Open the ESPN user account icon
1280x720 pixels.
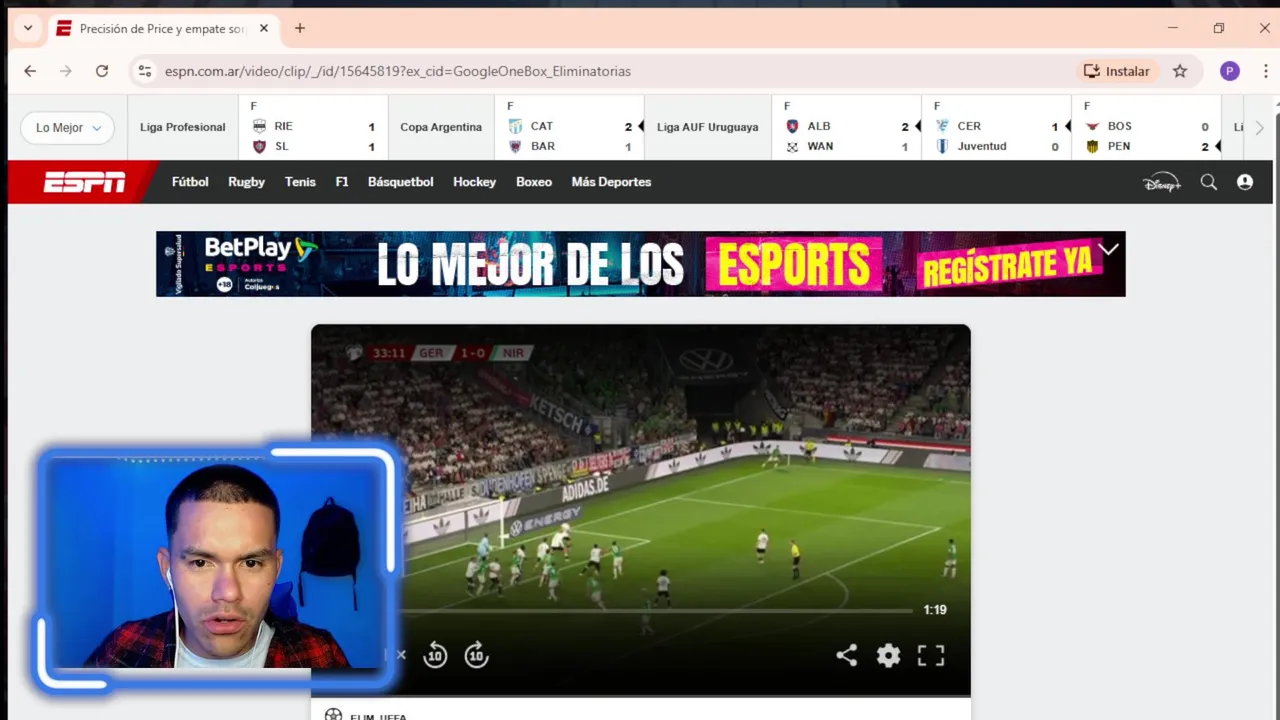(x=1245, y=182)
